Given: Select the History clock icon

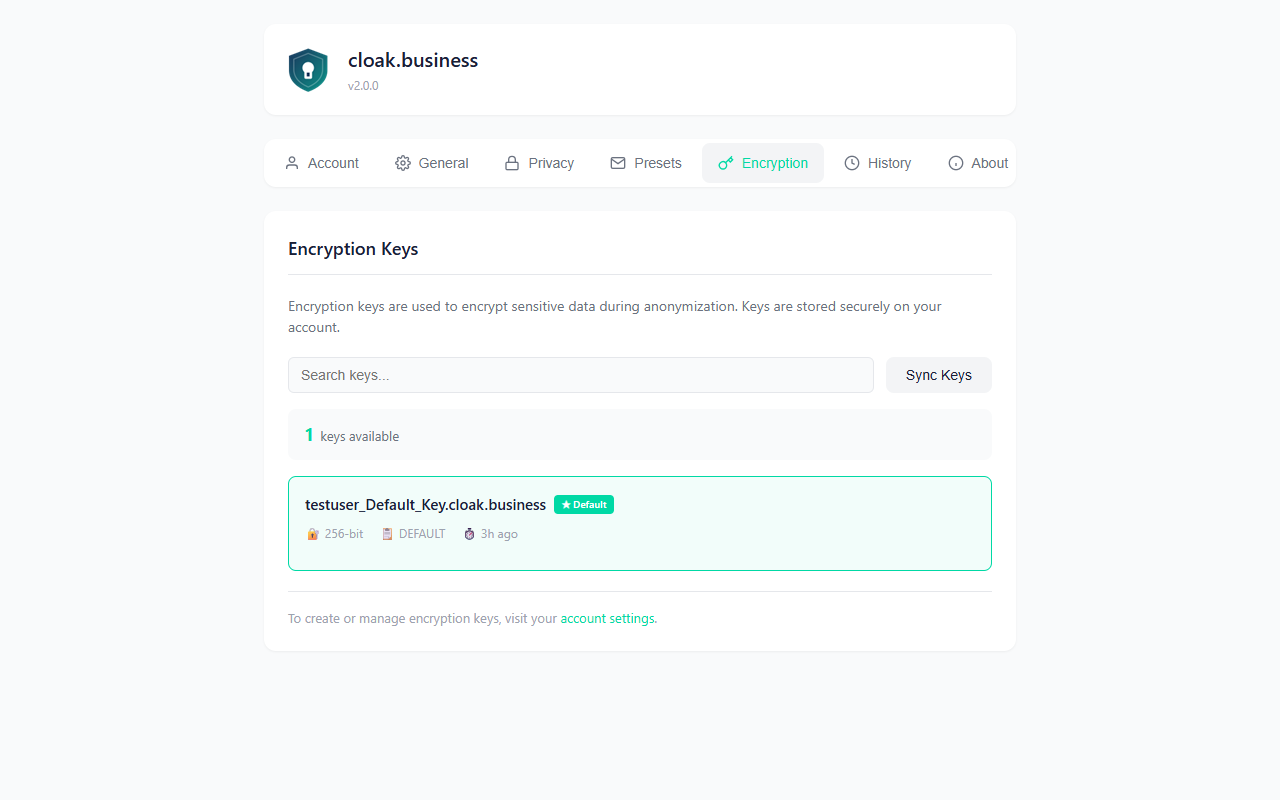Looking at the screenshot, I should coord(851,162).
